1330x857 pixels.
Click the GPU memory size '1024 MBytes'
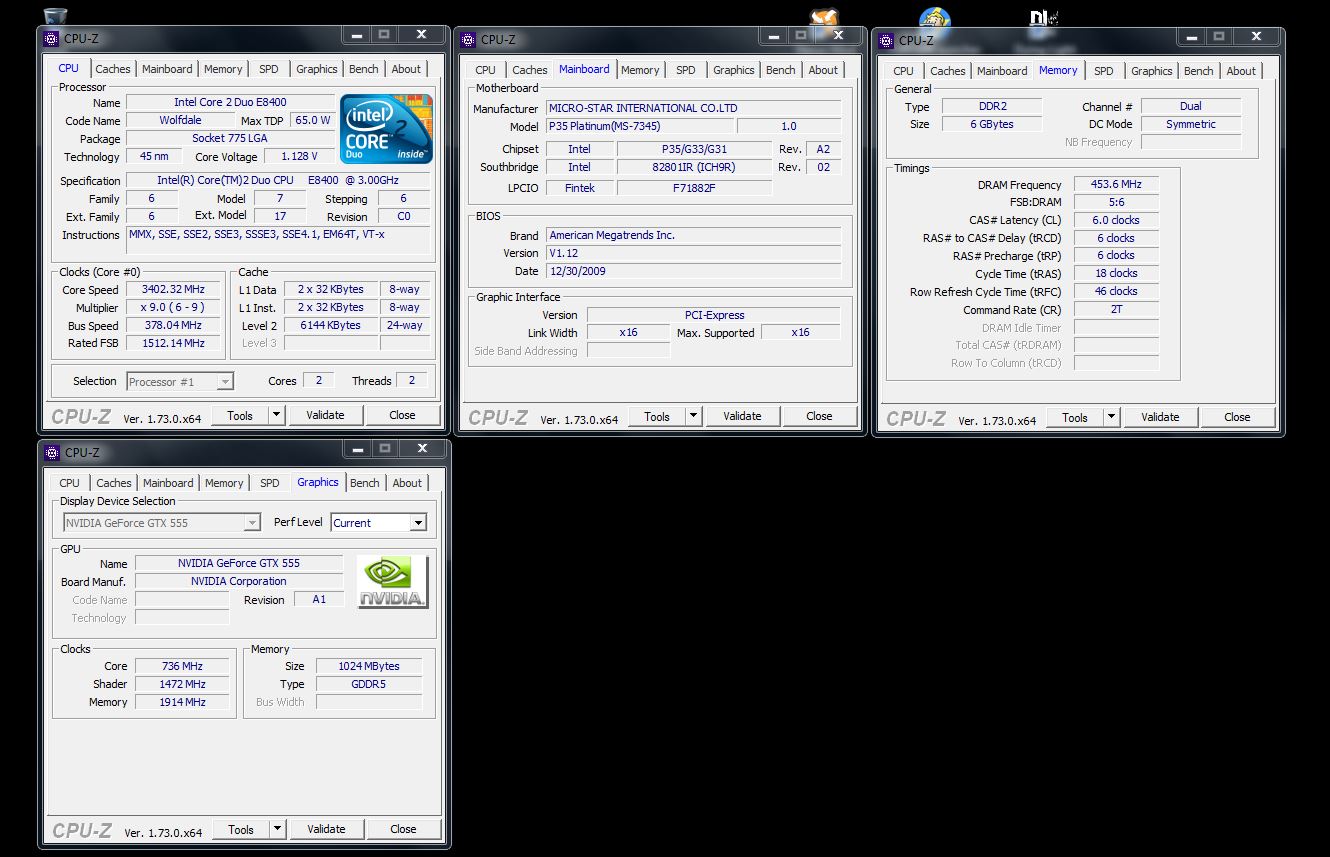coord(369,666)
